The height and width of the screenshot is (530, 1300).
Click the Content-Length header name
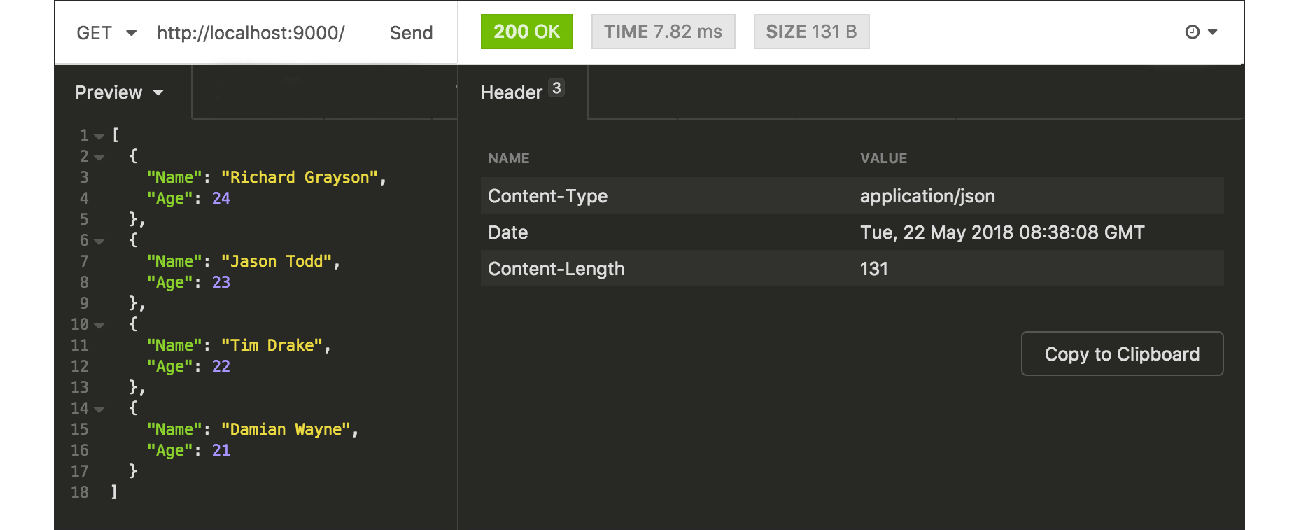click(556, 268)
